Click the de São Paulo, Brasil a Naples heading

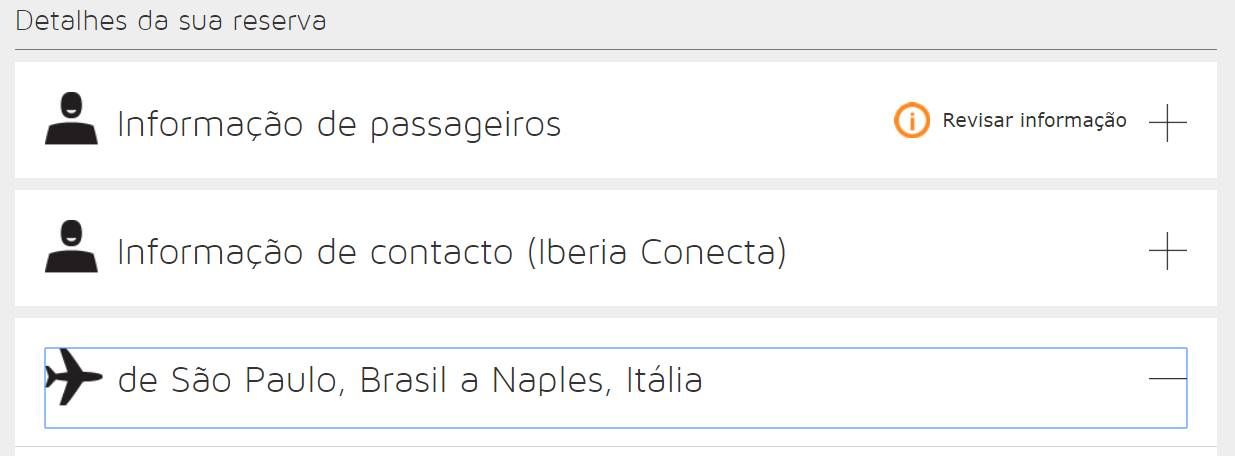(410, 380)
